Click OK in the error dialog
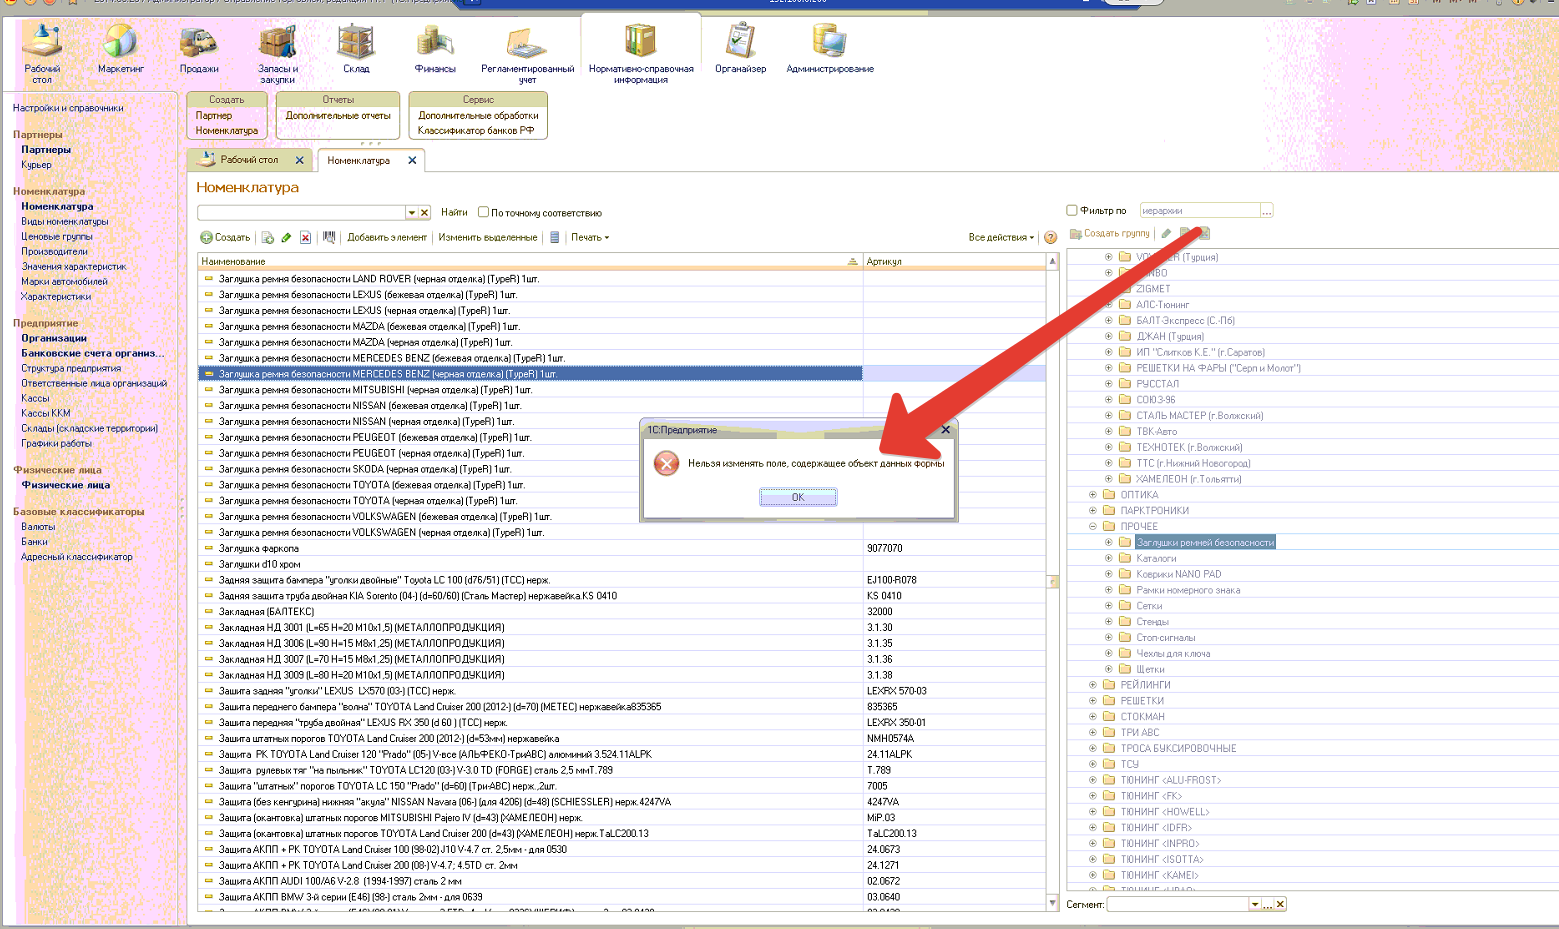Screen dimensions: 1559x929 click(798, 498)
